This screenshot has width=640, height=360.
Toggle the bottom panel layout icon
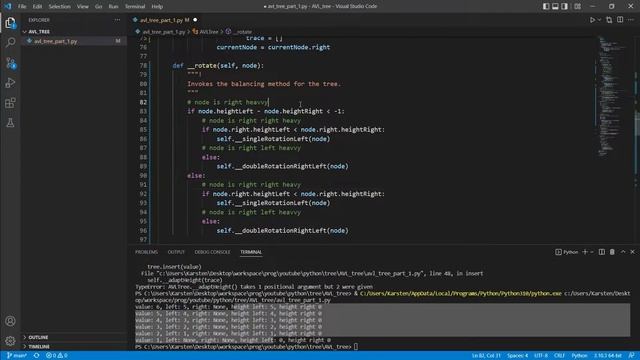(555, 6)
